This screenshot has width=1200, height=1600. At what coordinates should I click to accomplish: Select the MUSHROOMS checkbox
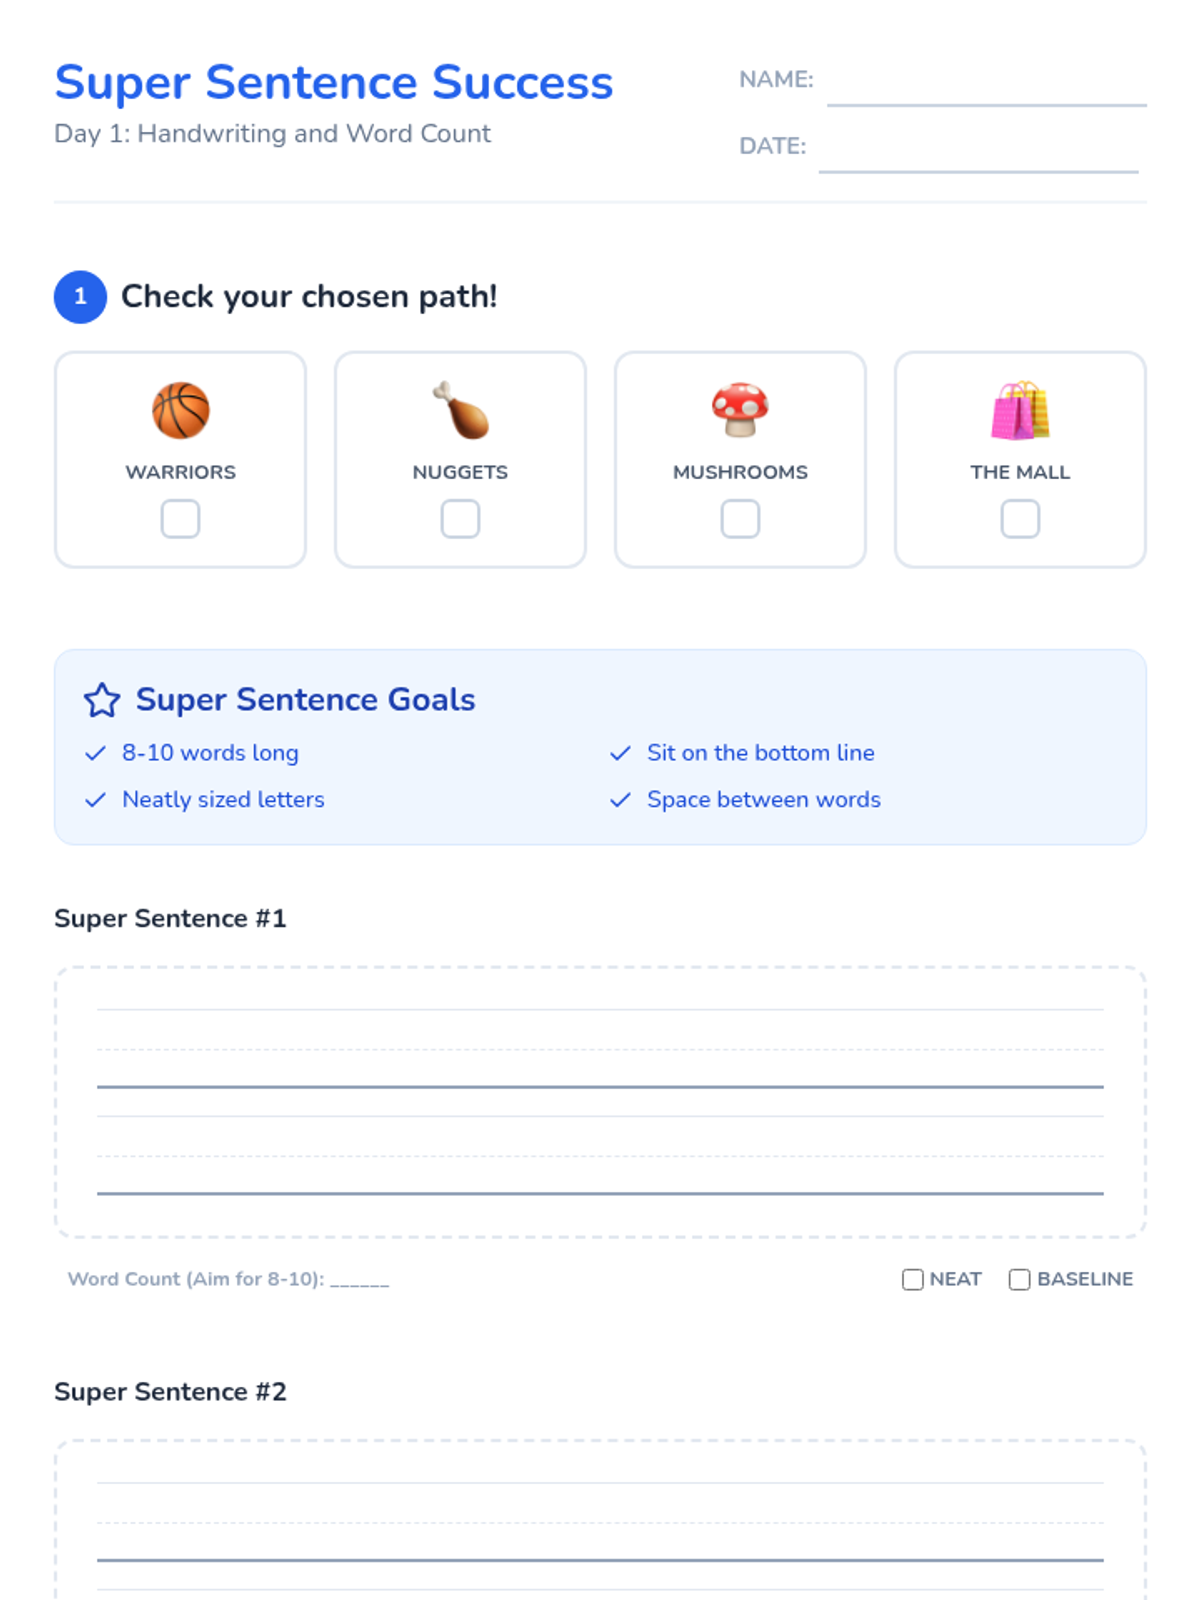click(740, 519)
